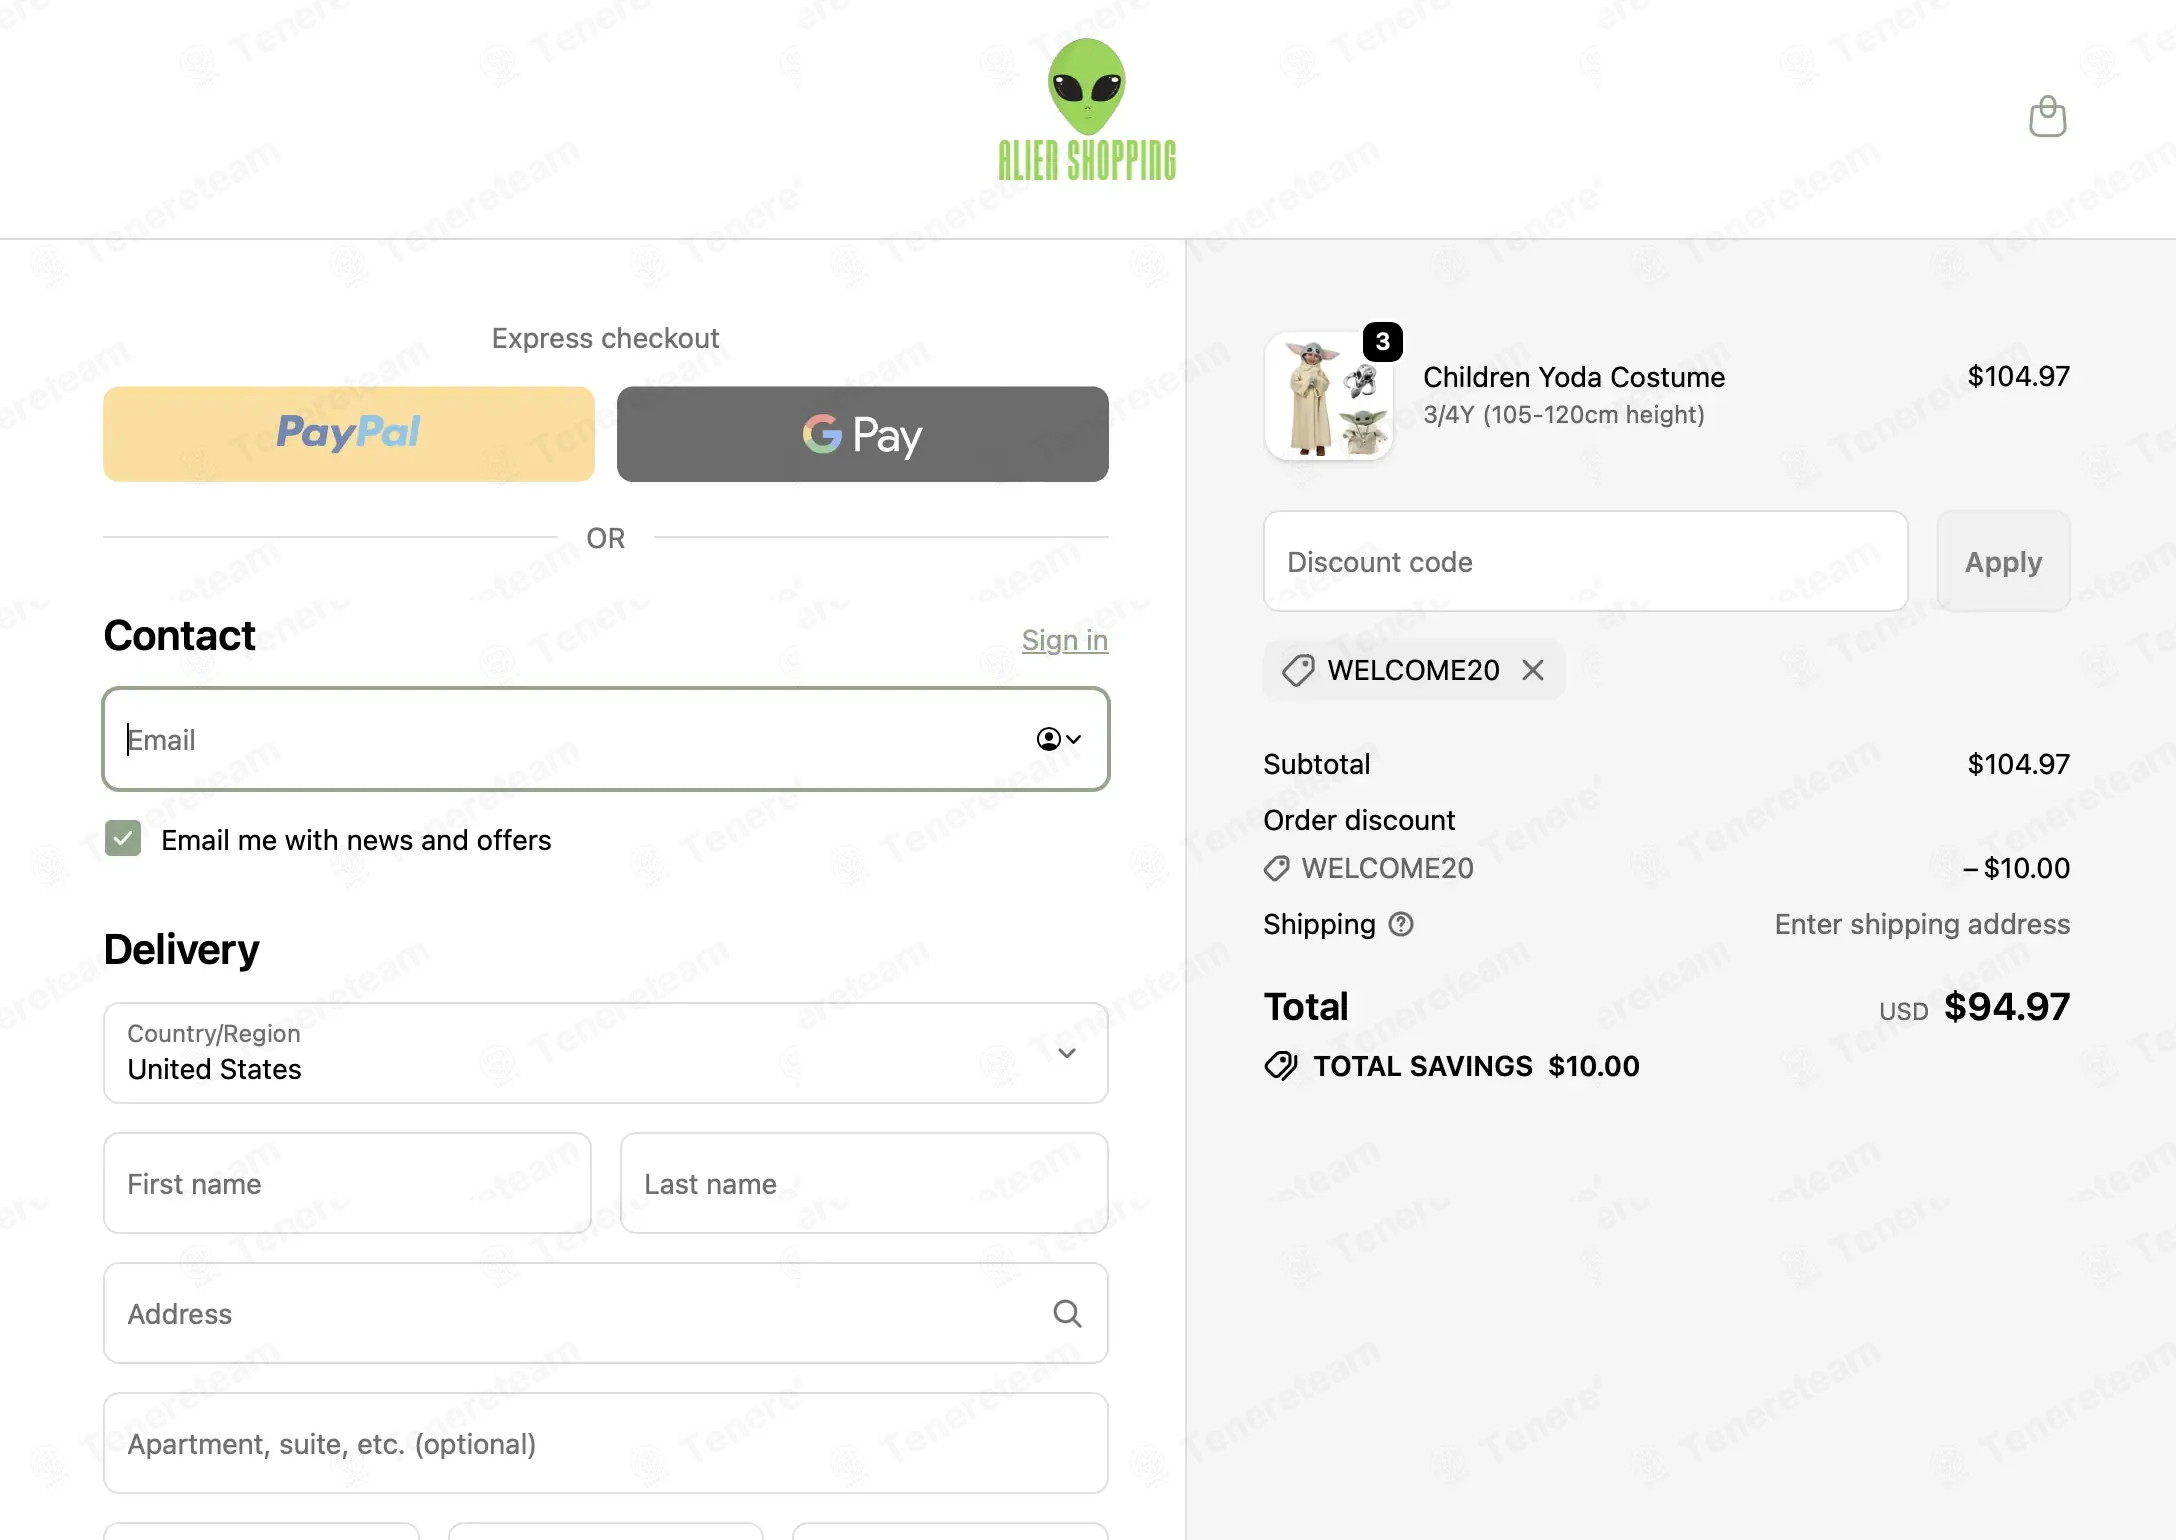Expand the Country/Region dropdown

click(606, 1053)
